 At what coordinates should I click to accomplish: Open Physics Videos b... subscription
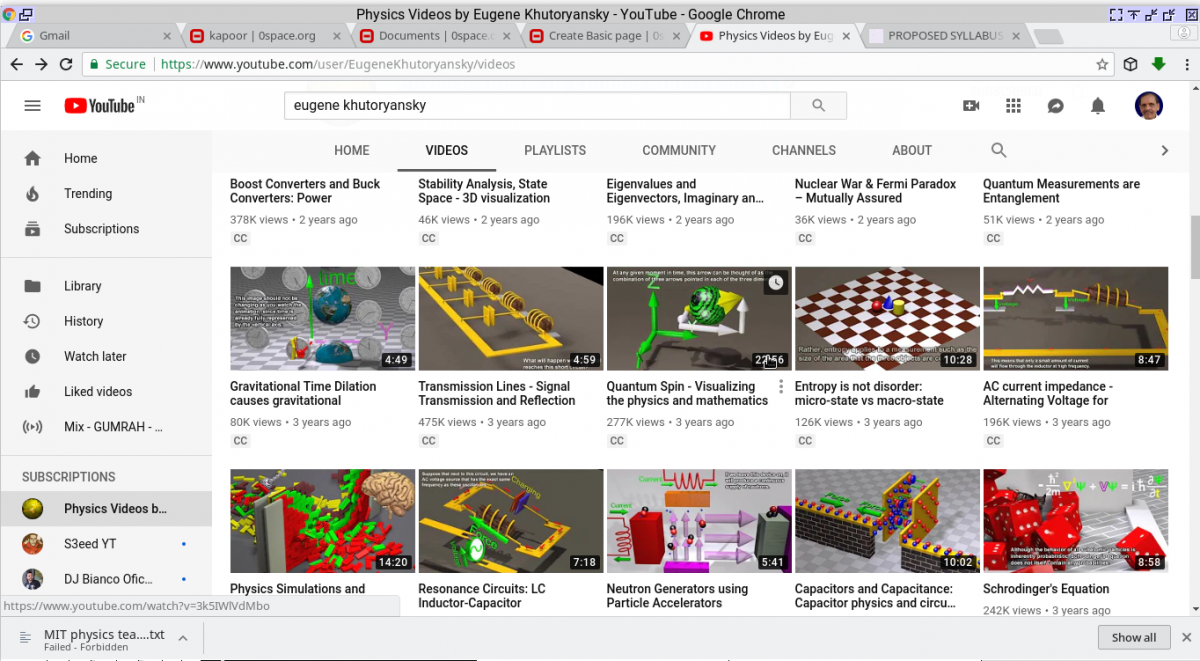(106, 509)
